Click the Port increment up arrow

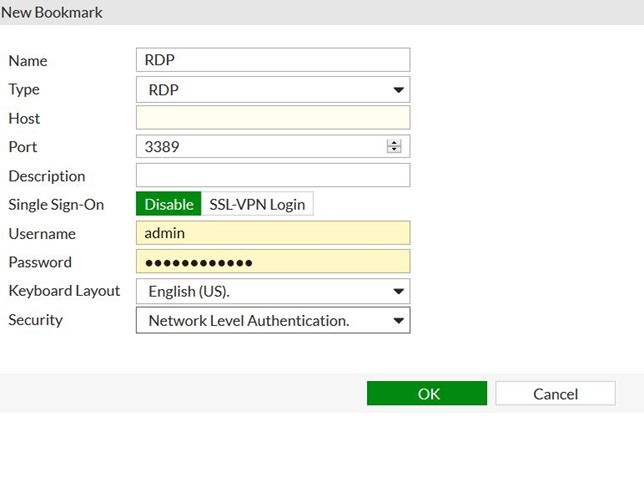pos(393,143)
